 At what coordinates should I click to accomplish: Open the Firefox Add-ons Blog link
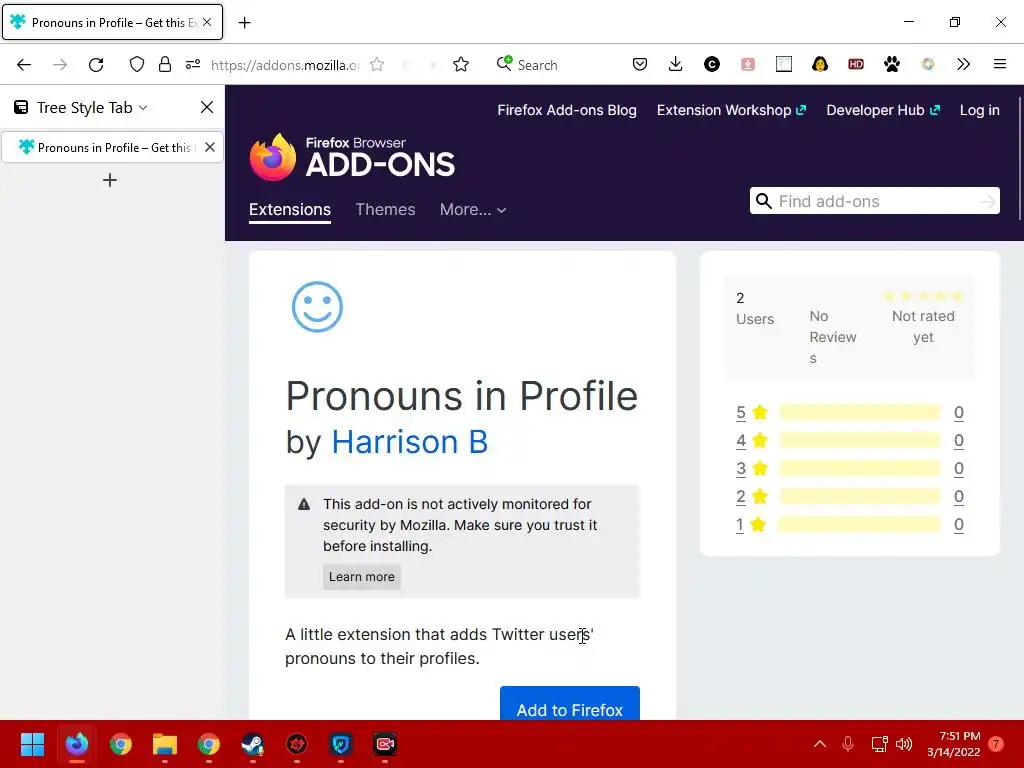coord(567,110)
